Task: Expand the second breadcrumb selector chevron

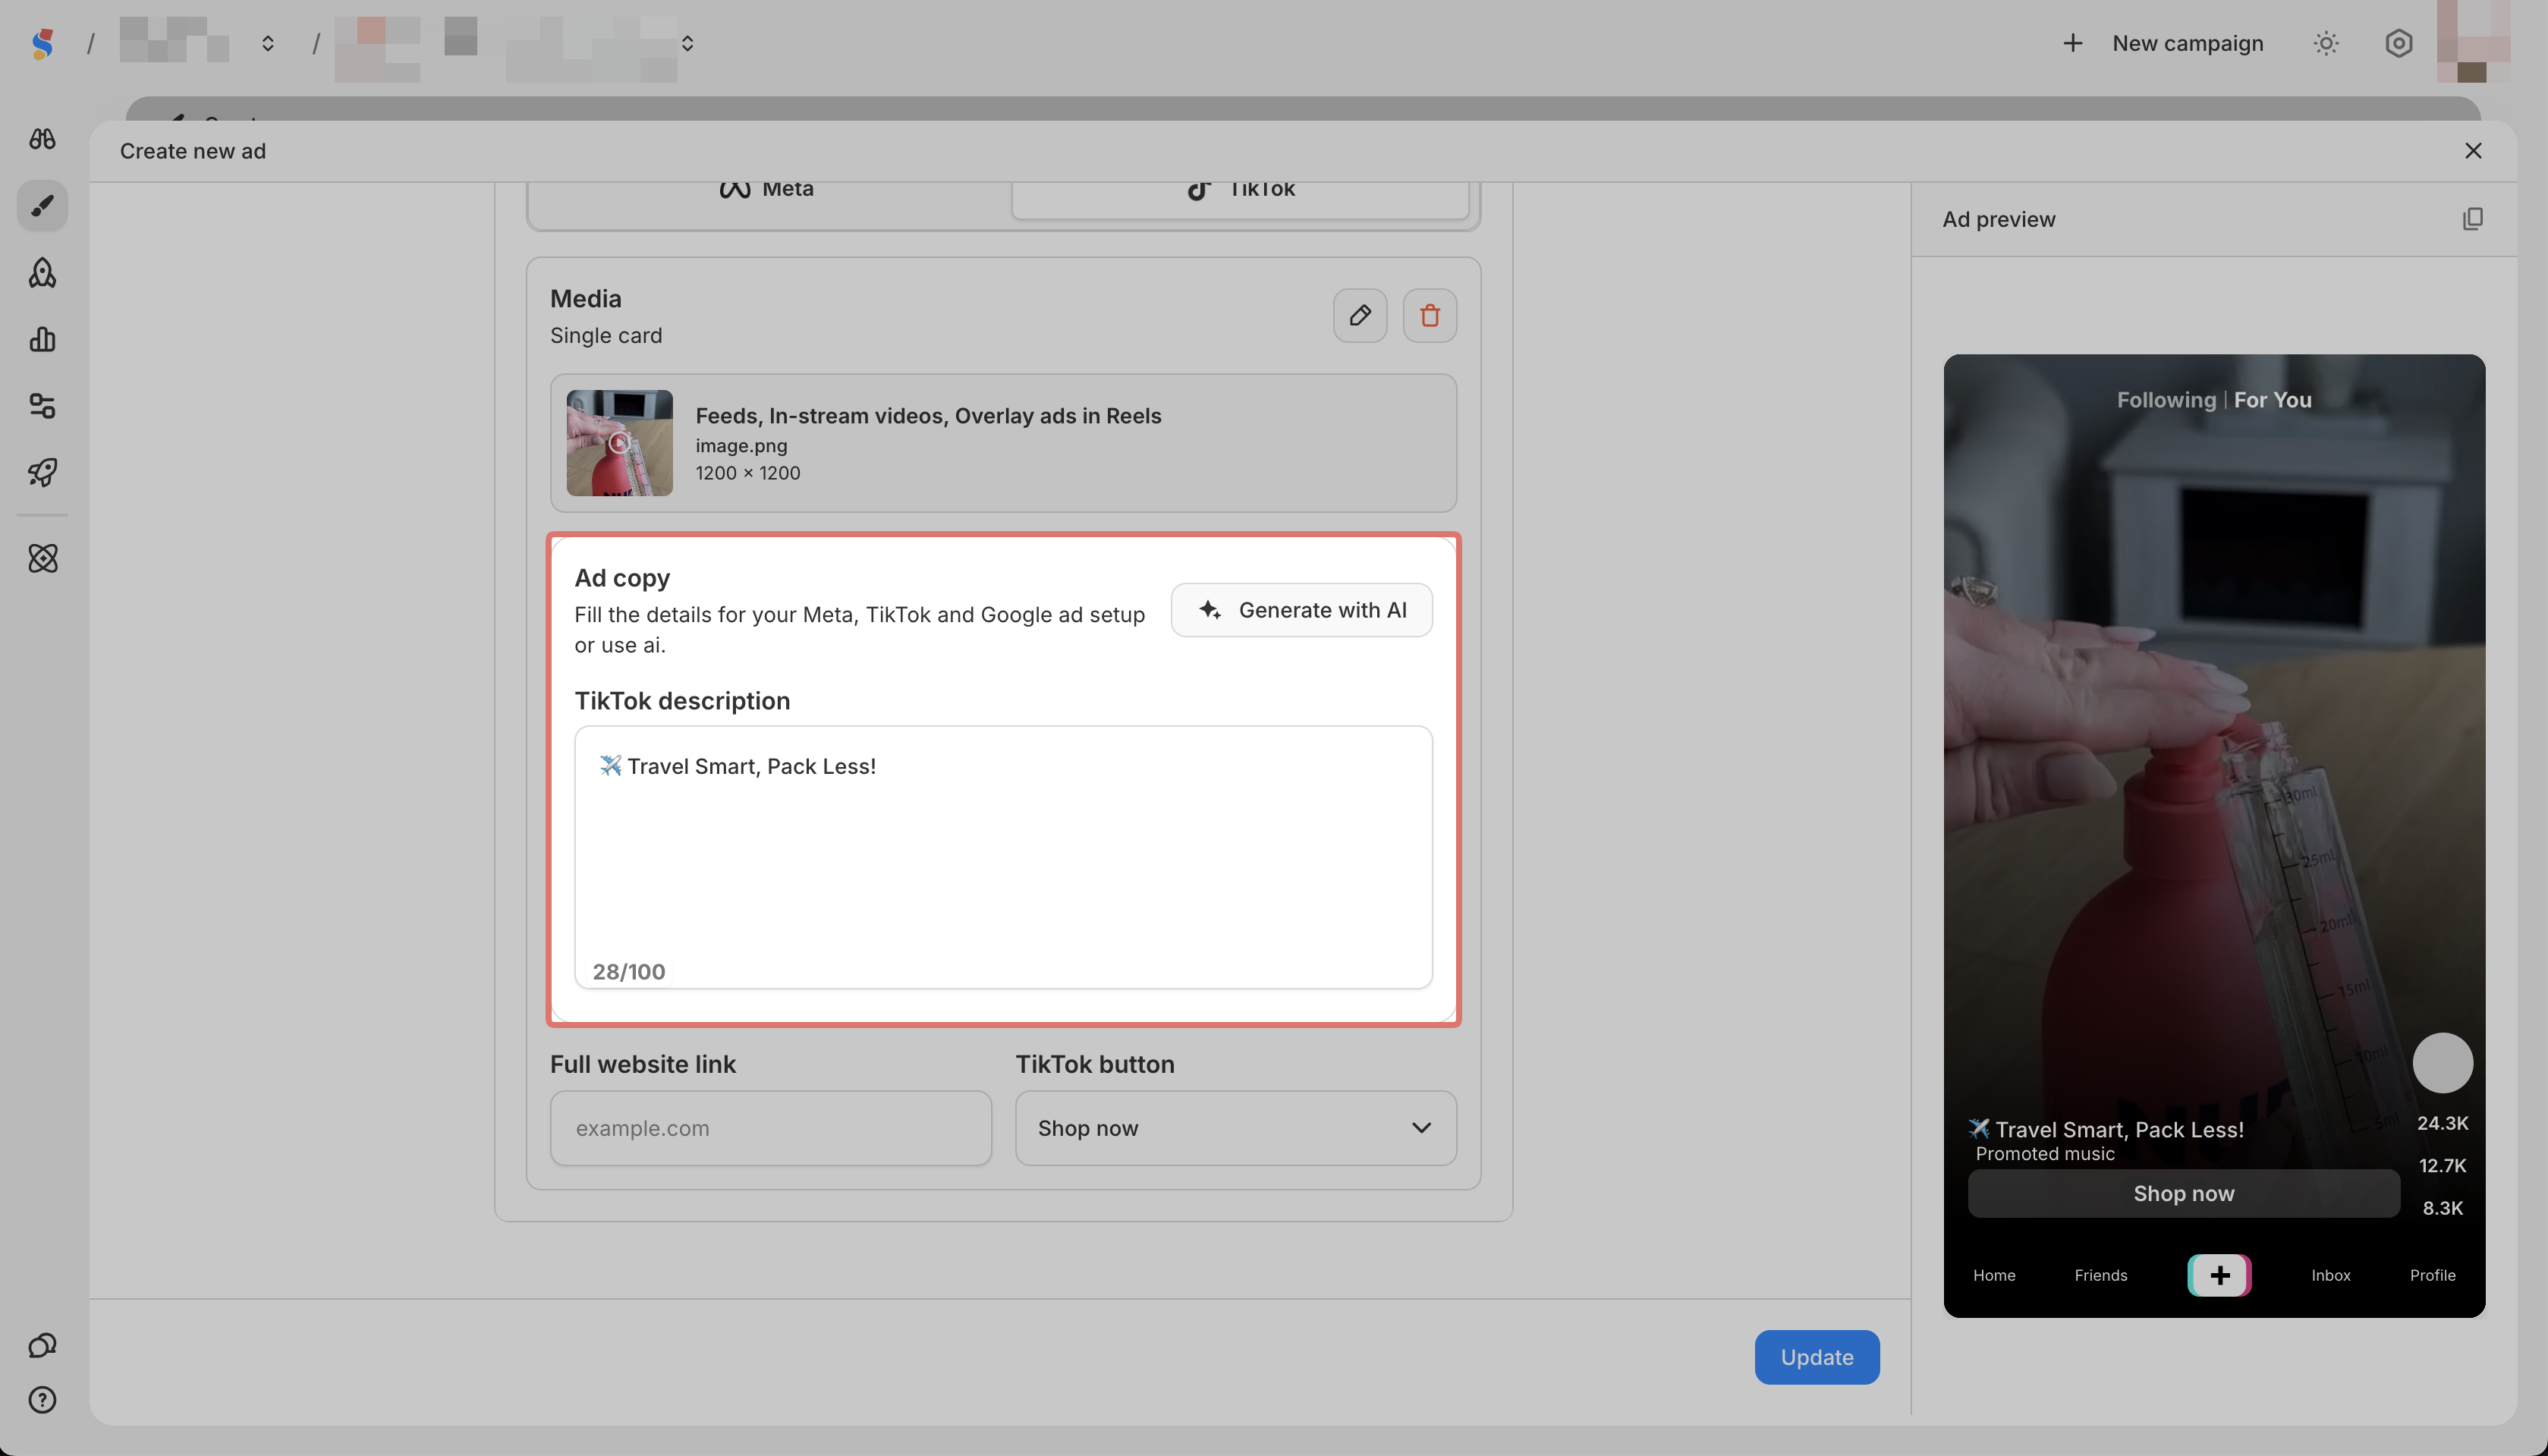Action: (x=687, y=43)
